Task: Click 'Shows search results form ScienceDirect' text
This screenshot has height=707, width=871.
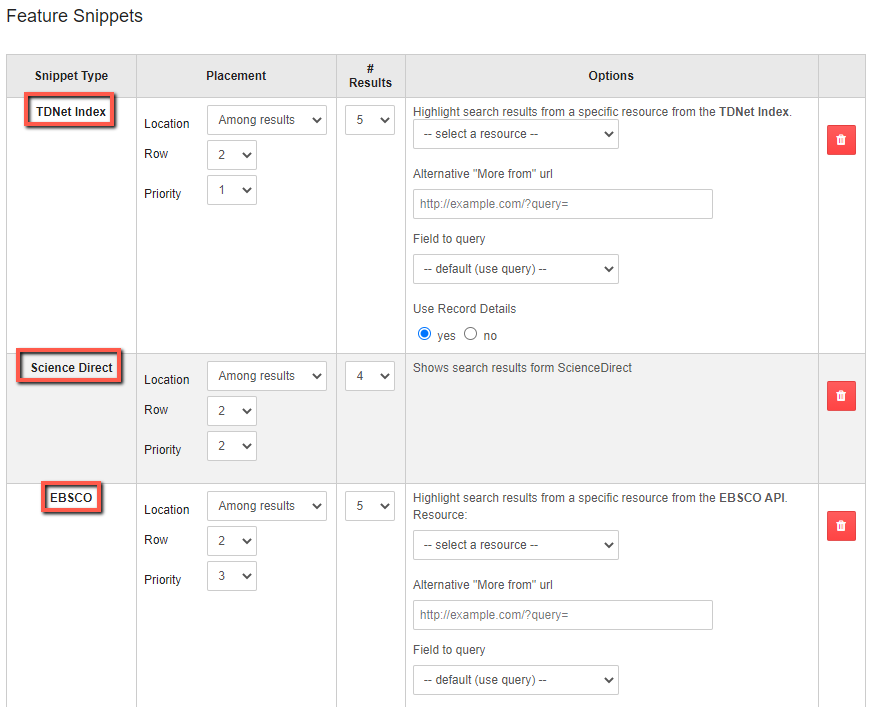Action: (522, 368)
